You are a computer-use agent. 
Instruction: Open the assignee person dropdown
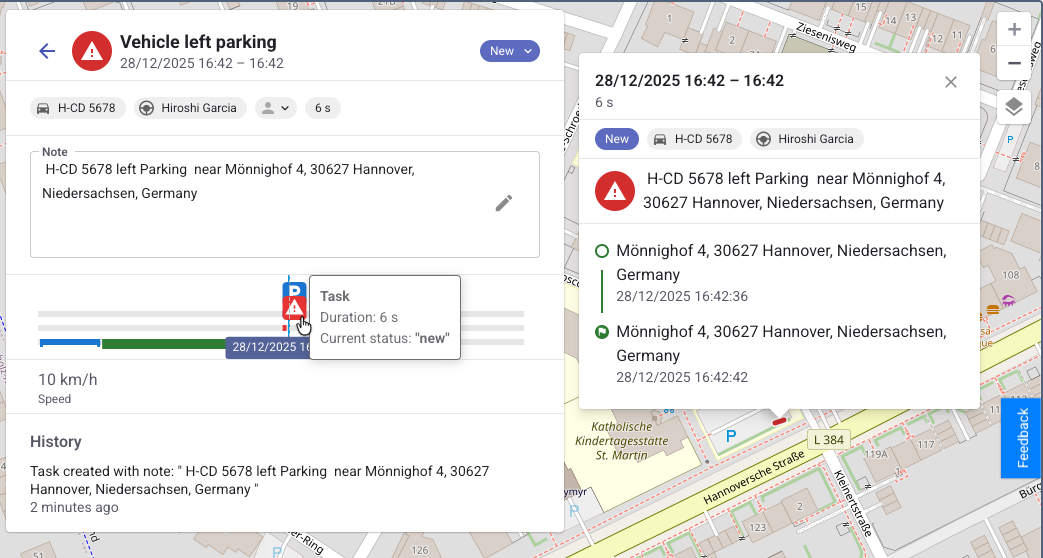point(276,108)
